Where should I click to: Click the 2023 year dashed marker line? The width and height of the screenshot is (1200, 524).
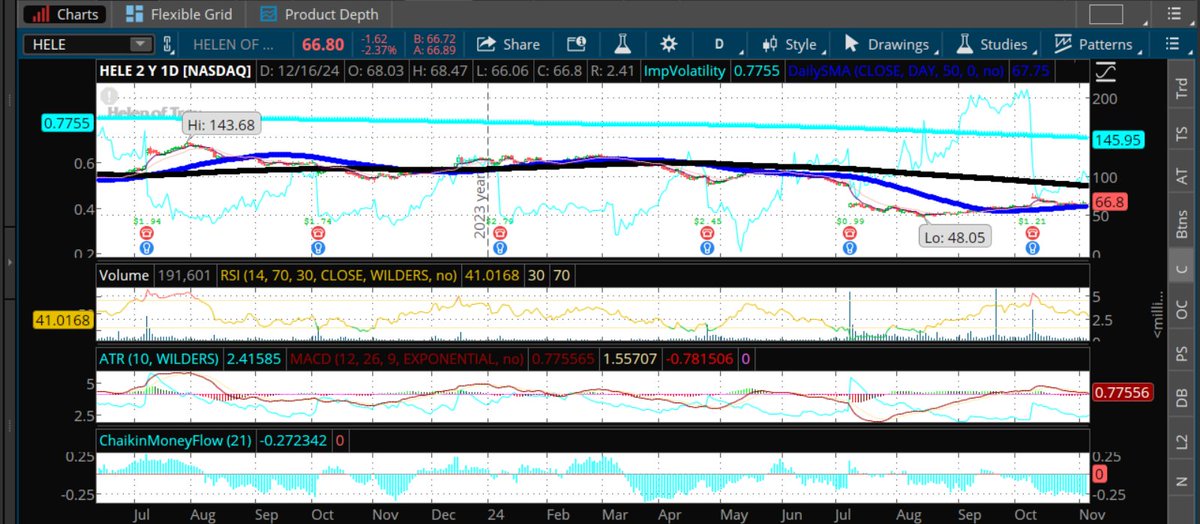487,170
